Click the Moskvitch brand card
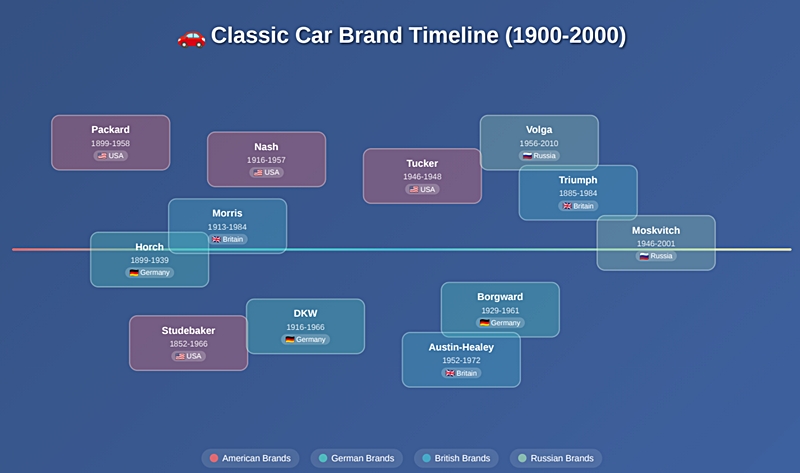Screen dimensions: 800x473 [x=656, y=243]
